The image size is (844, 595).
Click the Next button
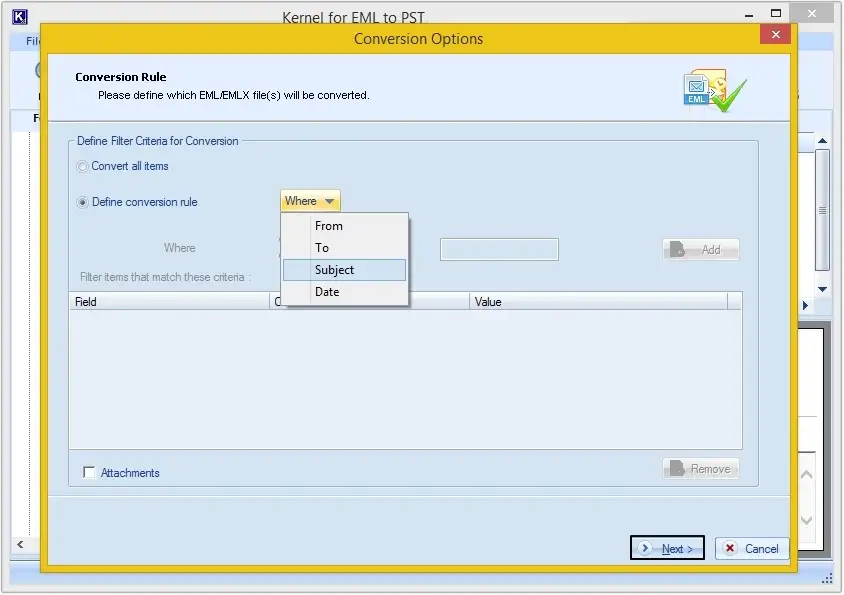pyautogui.click(x=667, y=548)
